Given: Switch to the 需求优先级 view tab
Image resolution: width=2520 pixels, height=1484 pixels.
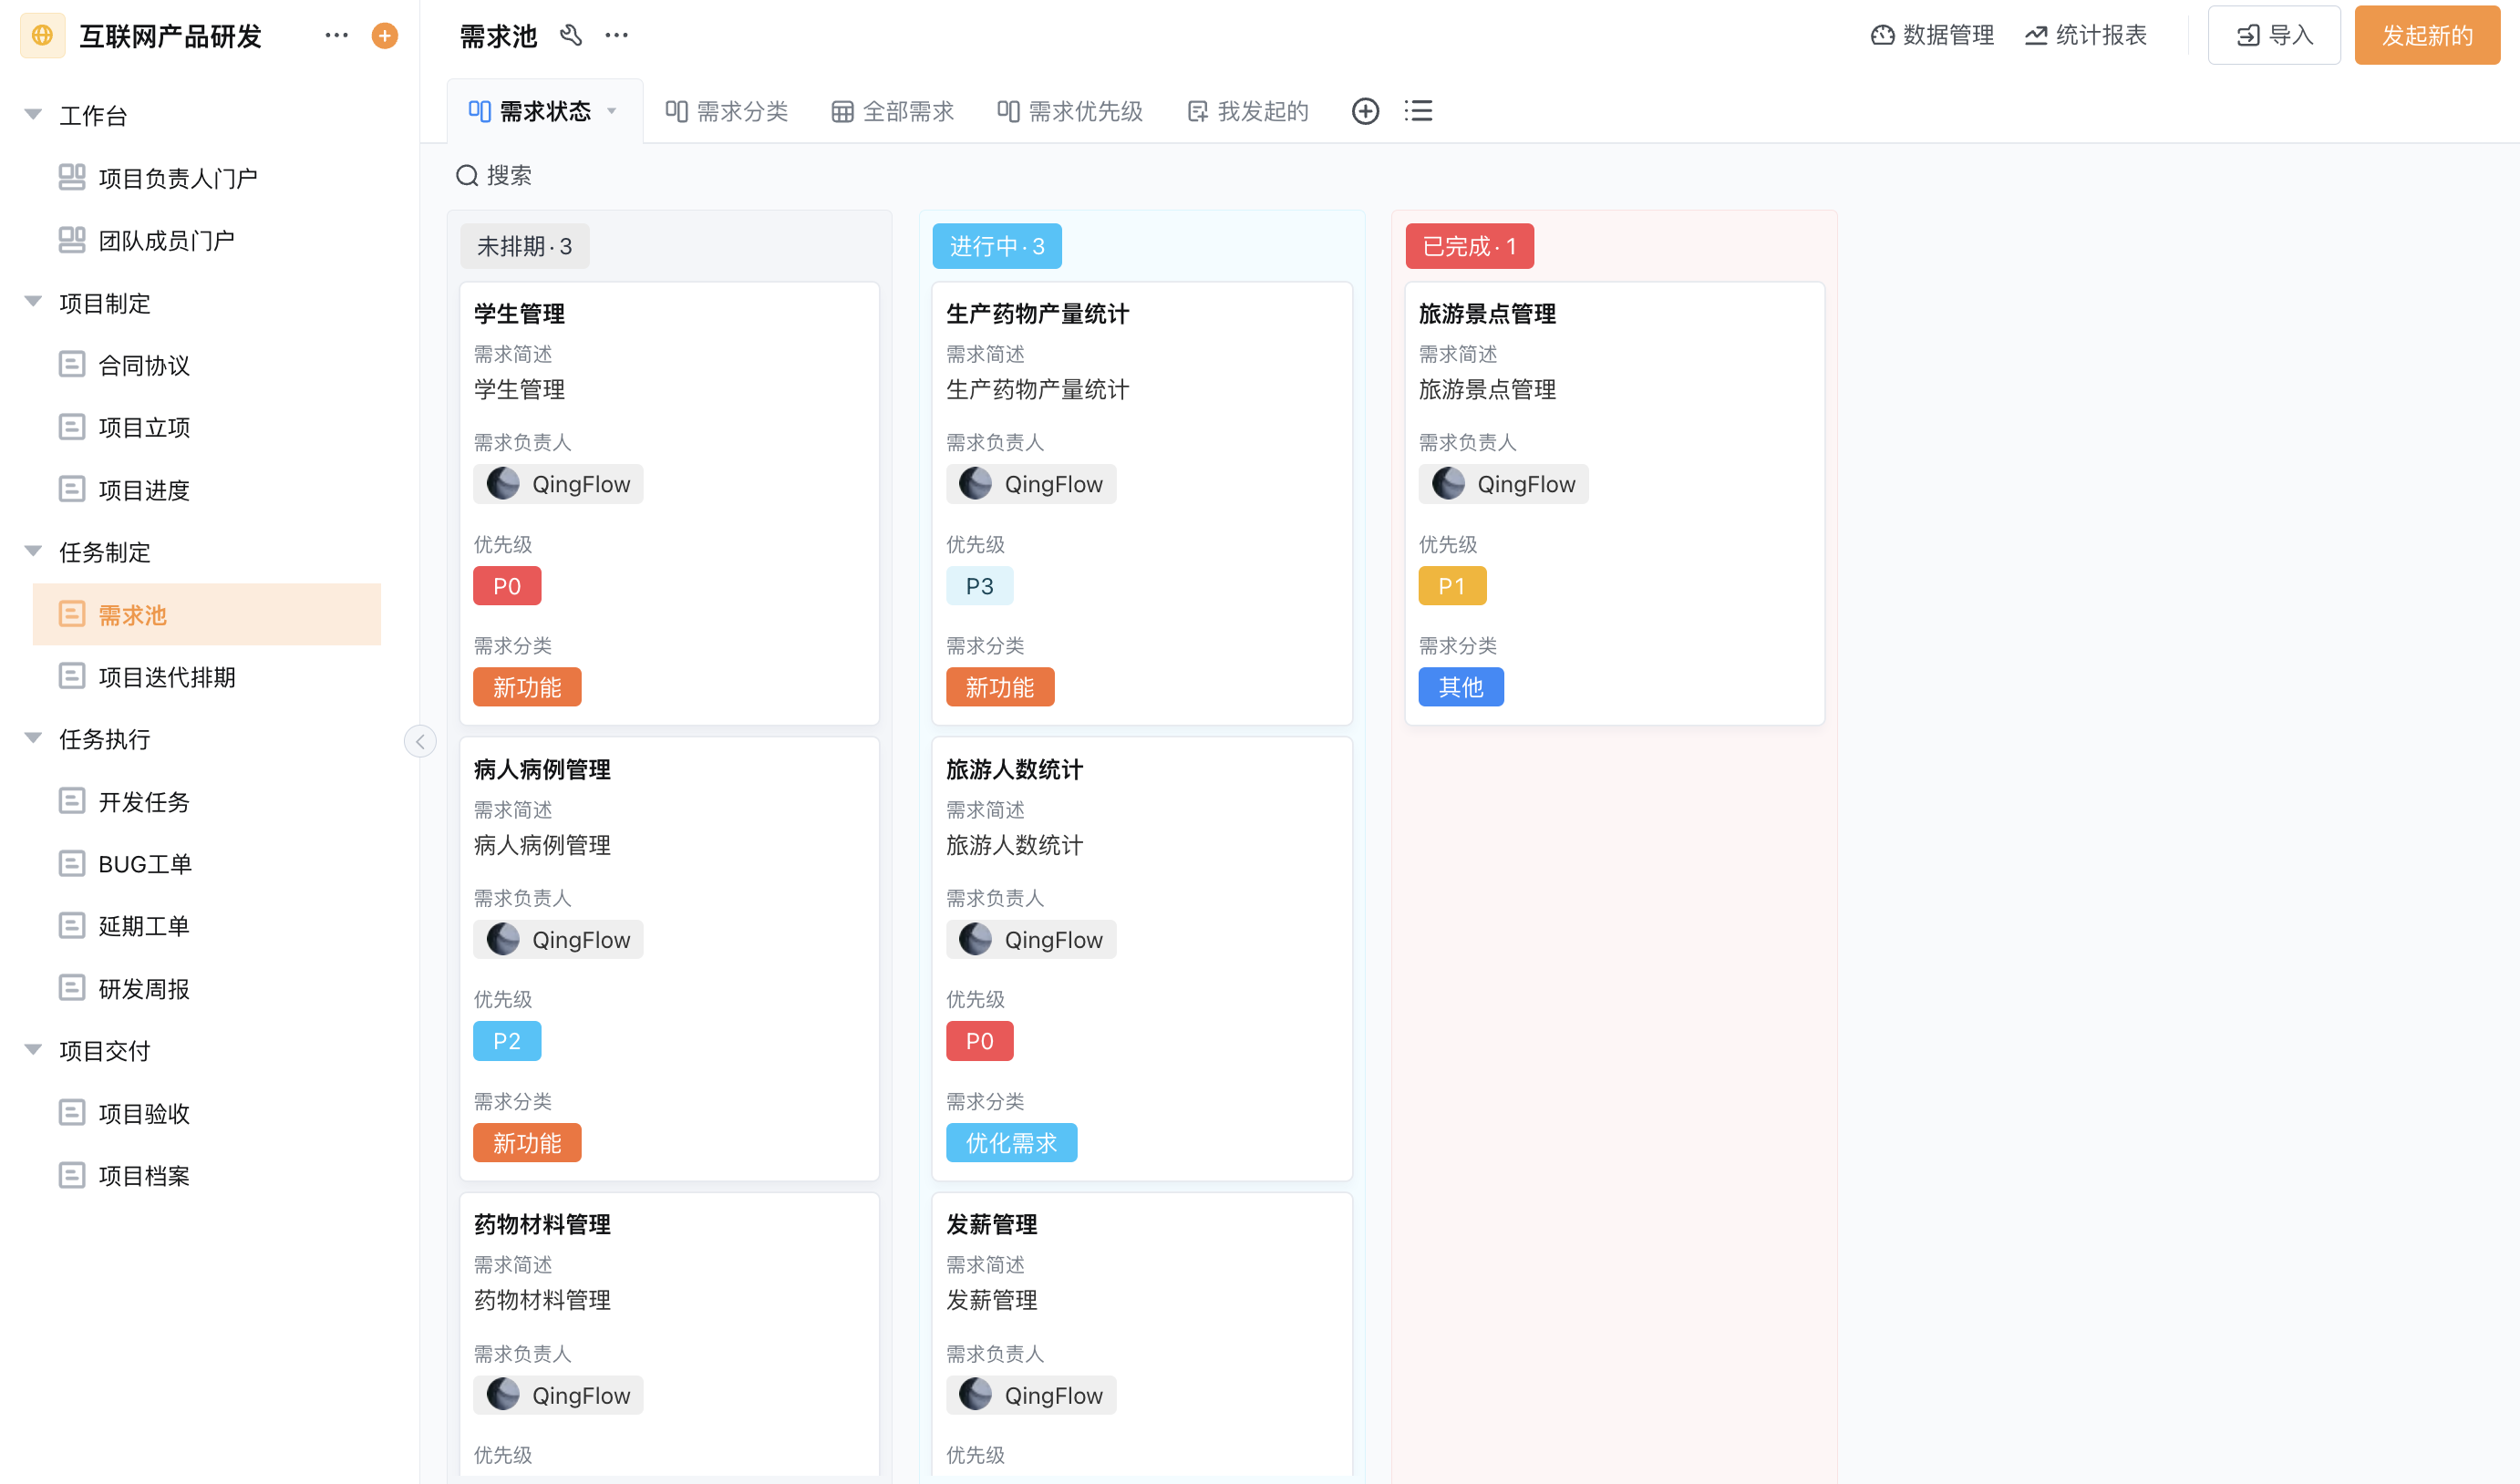Looking at the screenshot, I should point(1070,111).
